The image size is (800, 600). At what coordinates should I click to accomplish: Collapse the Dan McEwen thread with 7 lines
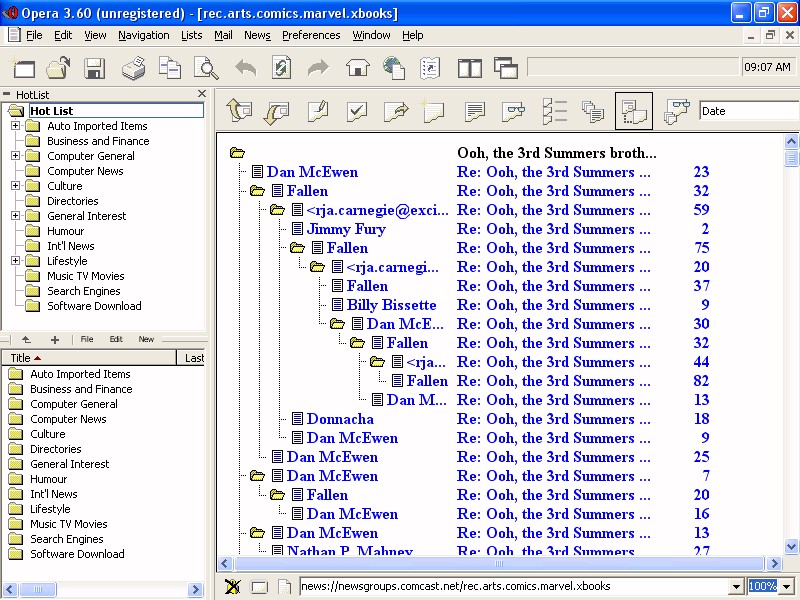[x=257, y=476]
